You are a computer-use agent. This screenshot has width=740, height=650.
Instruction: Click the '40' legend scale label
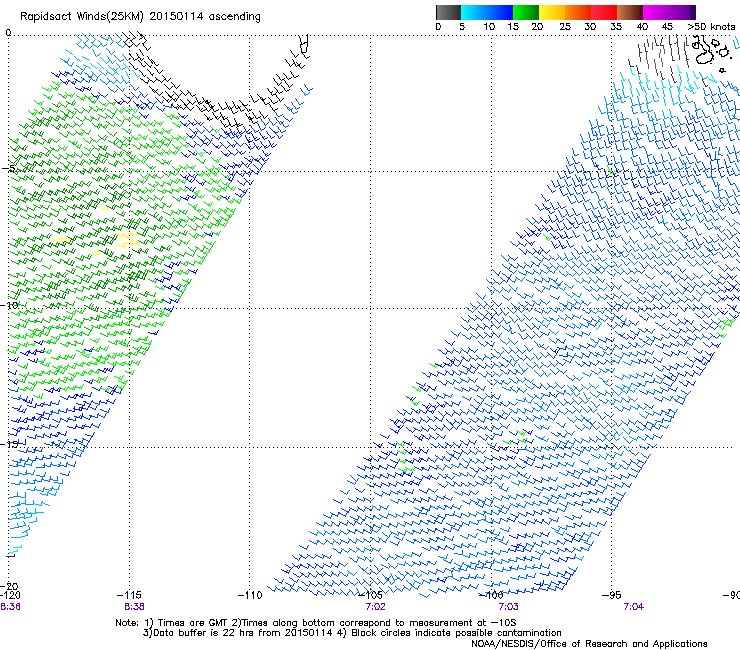point(642,27)
